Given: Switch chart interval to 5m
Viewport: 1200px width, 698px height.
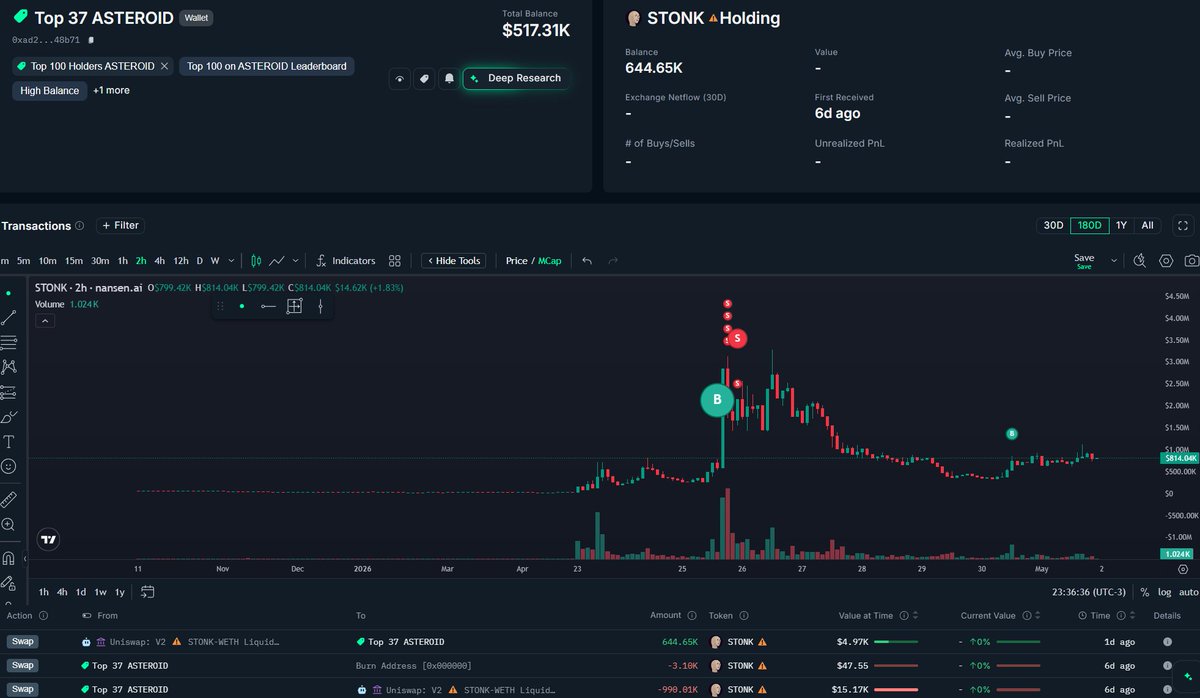Looking at the screenshot, I should [24, 261].
